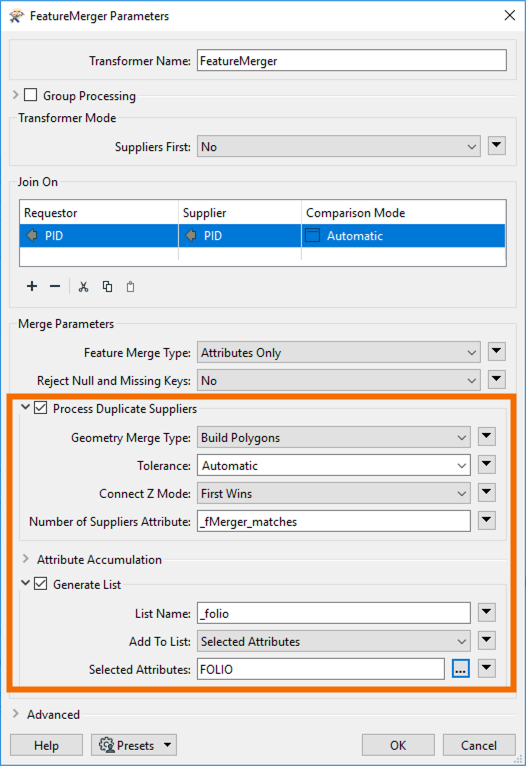Add a new Join On row
The height and width of the screenshot is (766, 526).
point(32,286)
